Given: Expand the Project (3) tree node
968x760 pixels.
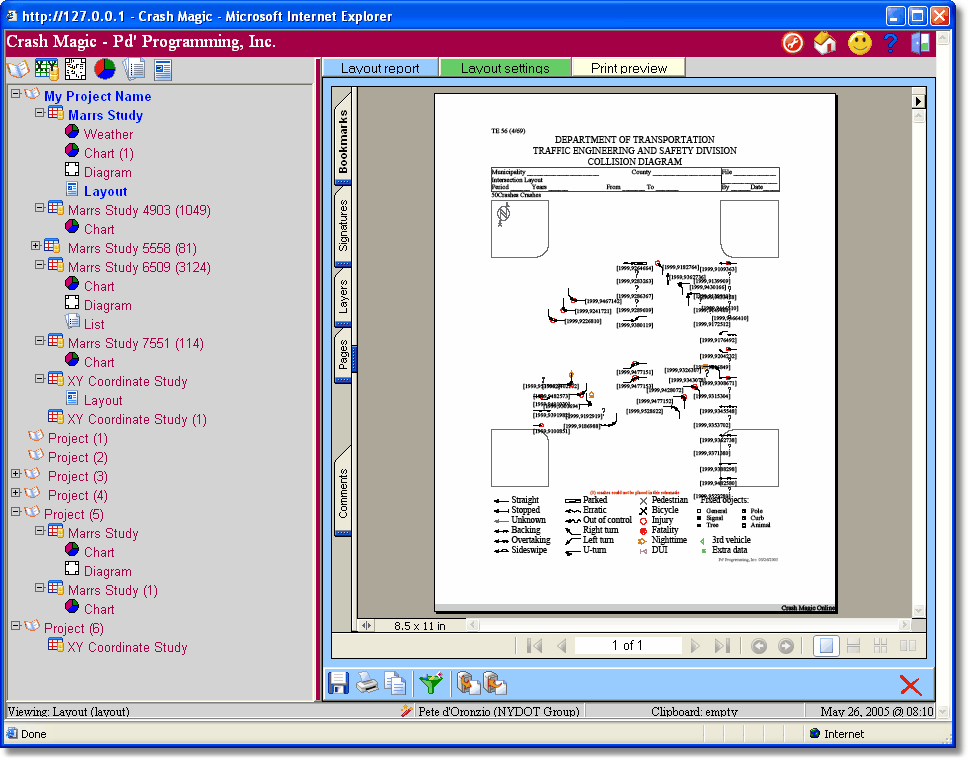Looking at the screenshot, I should [16, 474].
